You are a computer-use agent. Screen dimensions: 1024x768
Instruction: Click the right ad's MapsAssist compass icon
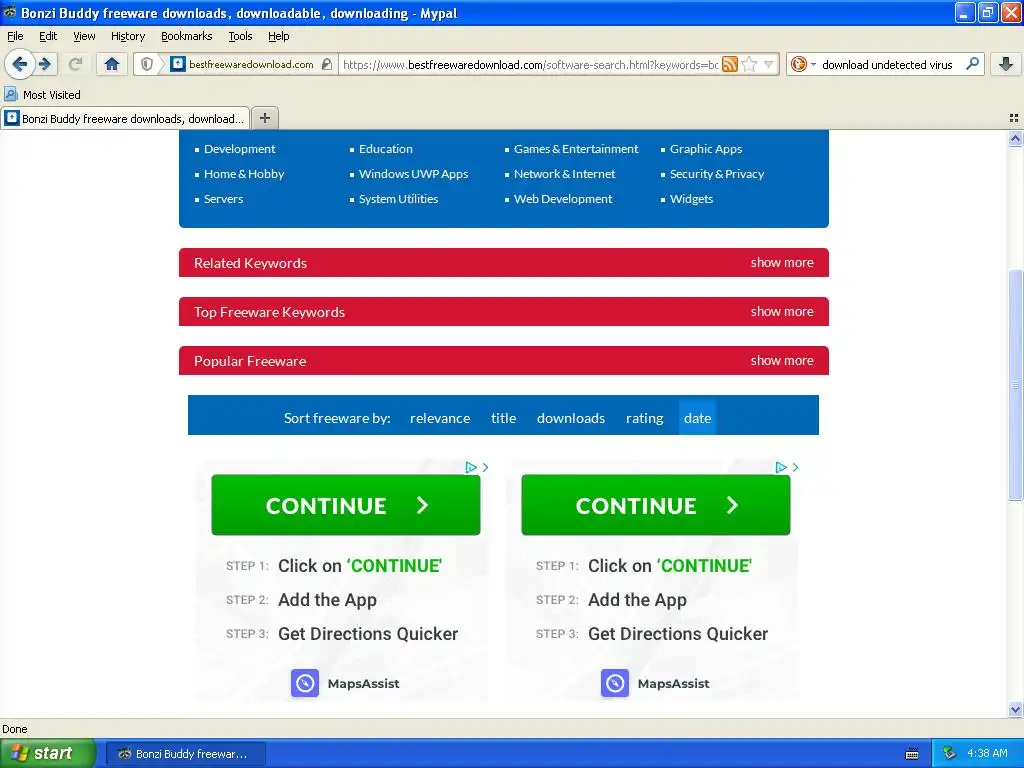(x=615, y=683)
